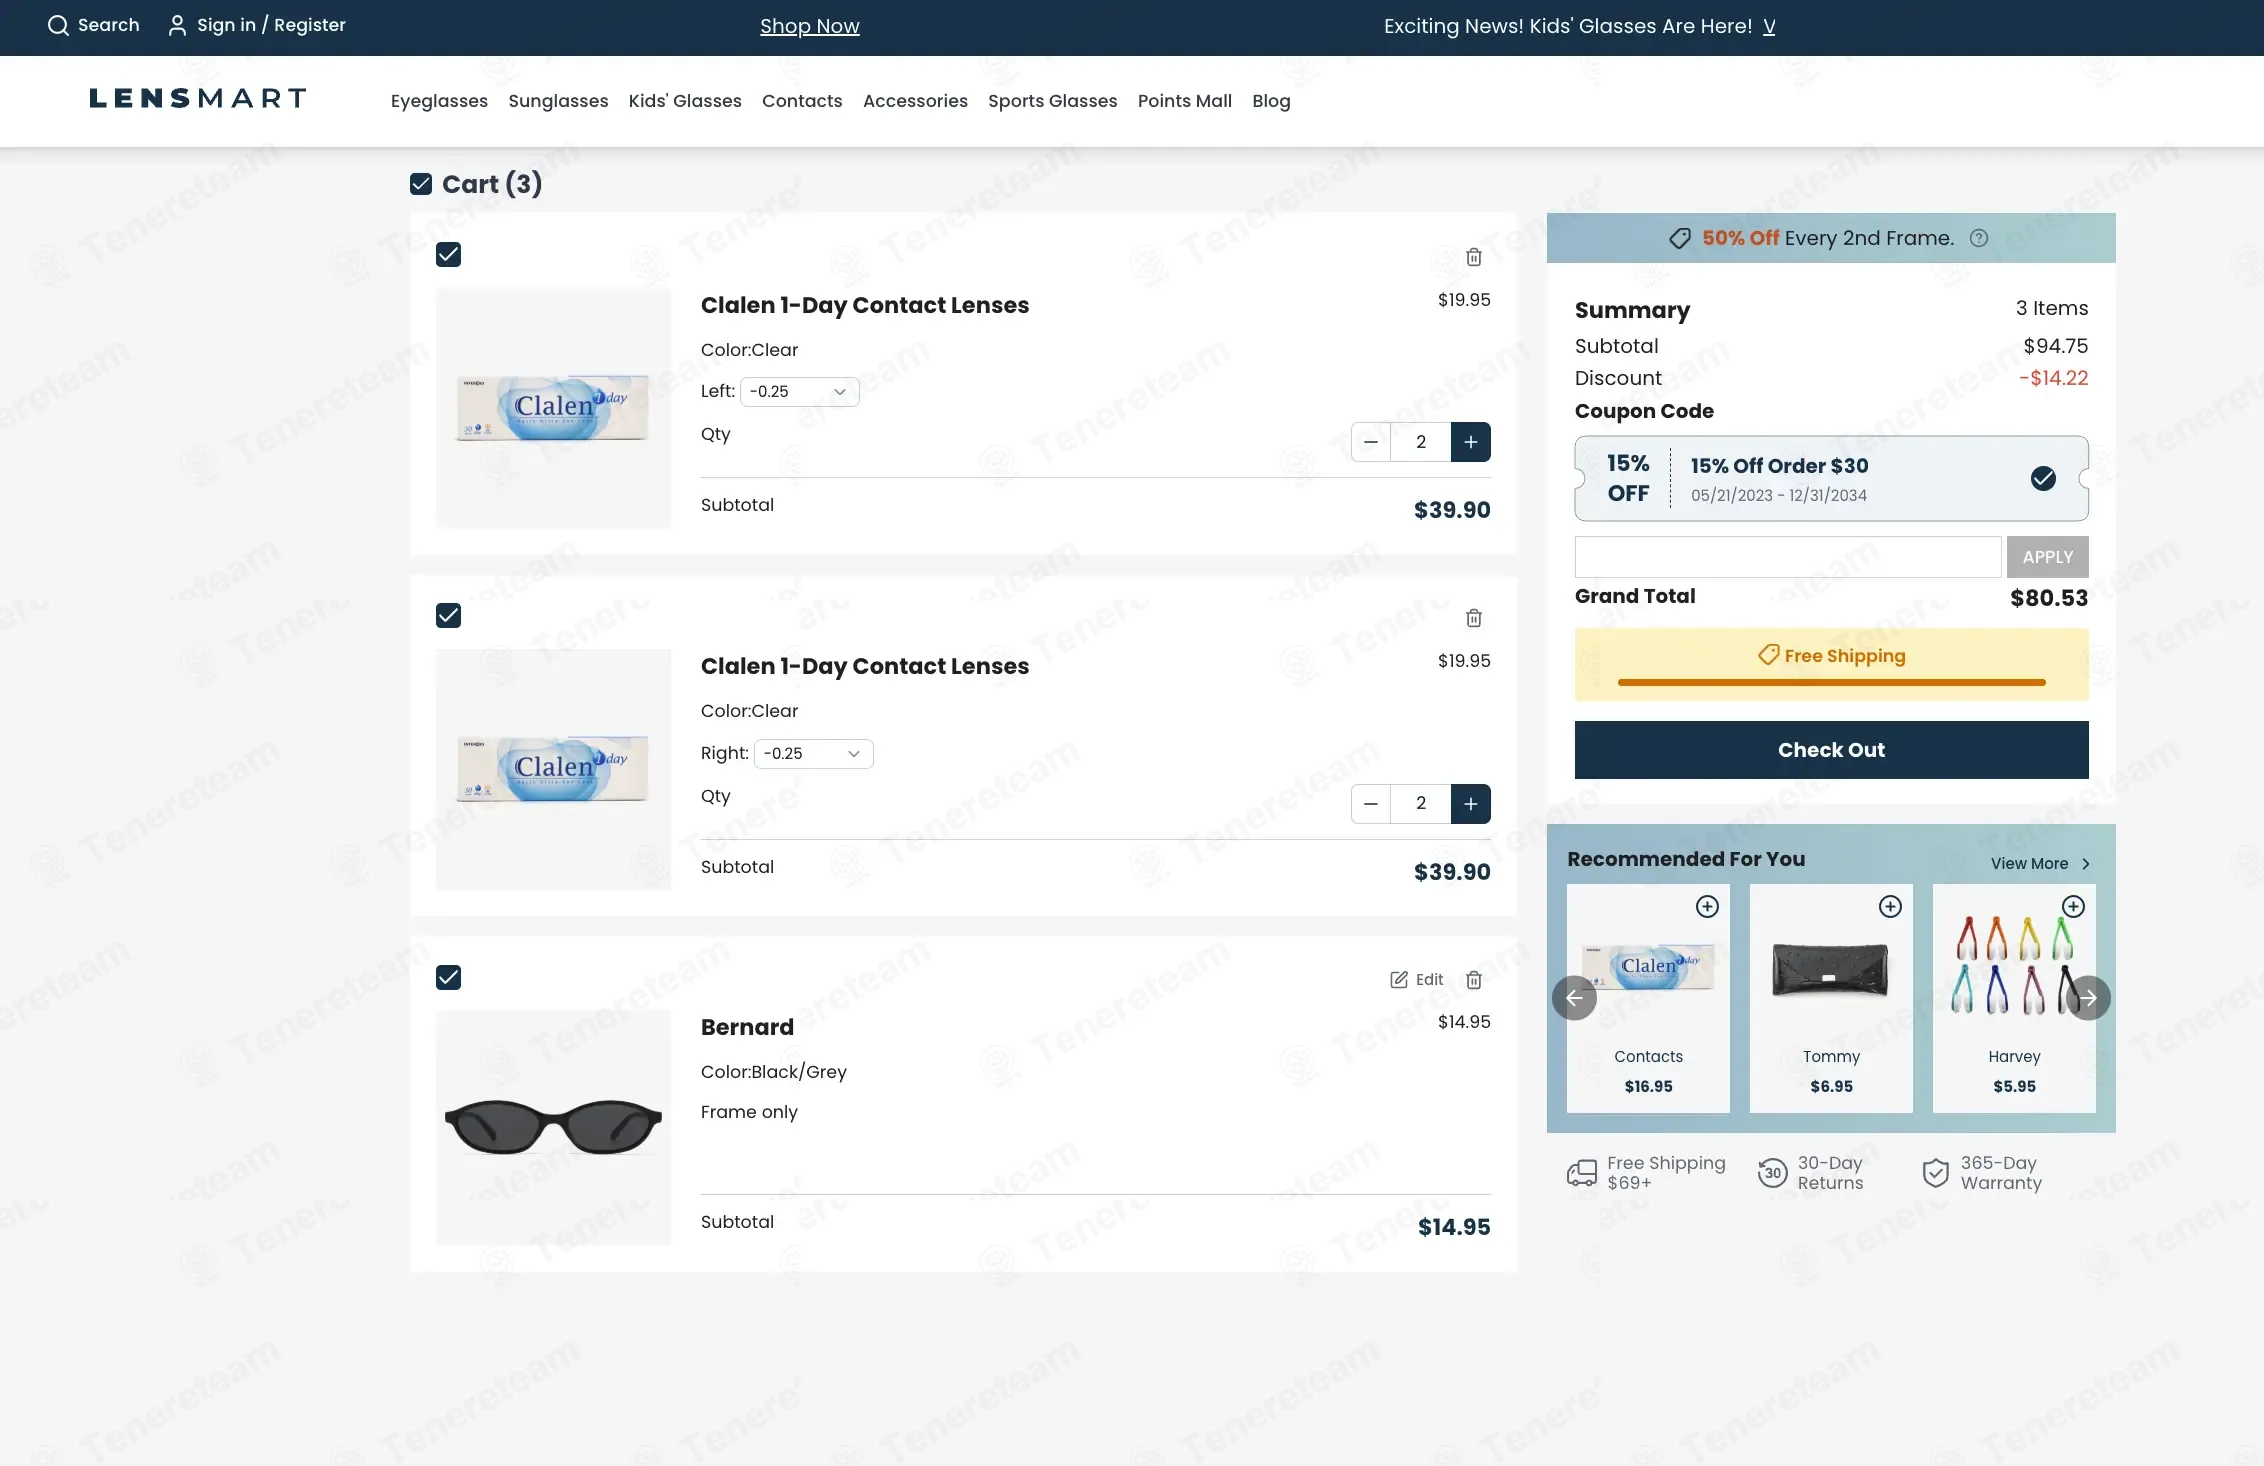The height and width of the screenshot is (1466, 2264).
Task: Click the Grand Total amount $80.53
Action: coord(2049,598)
